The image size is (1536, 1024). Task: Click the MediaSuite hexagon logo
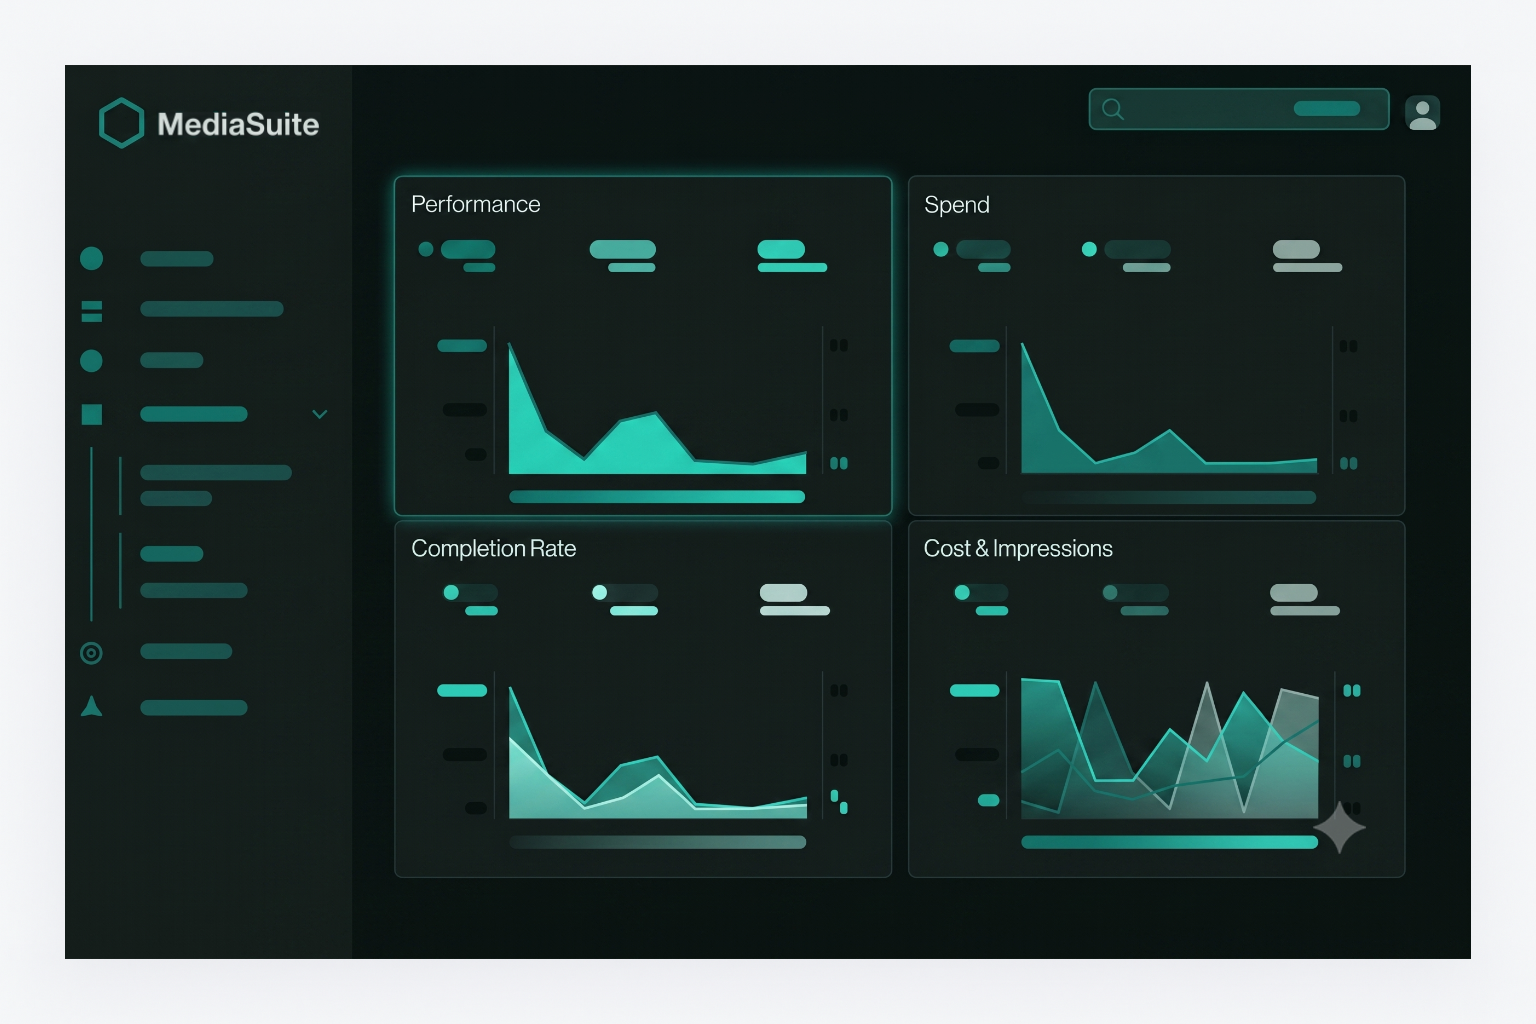(122, 123)
